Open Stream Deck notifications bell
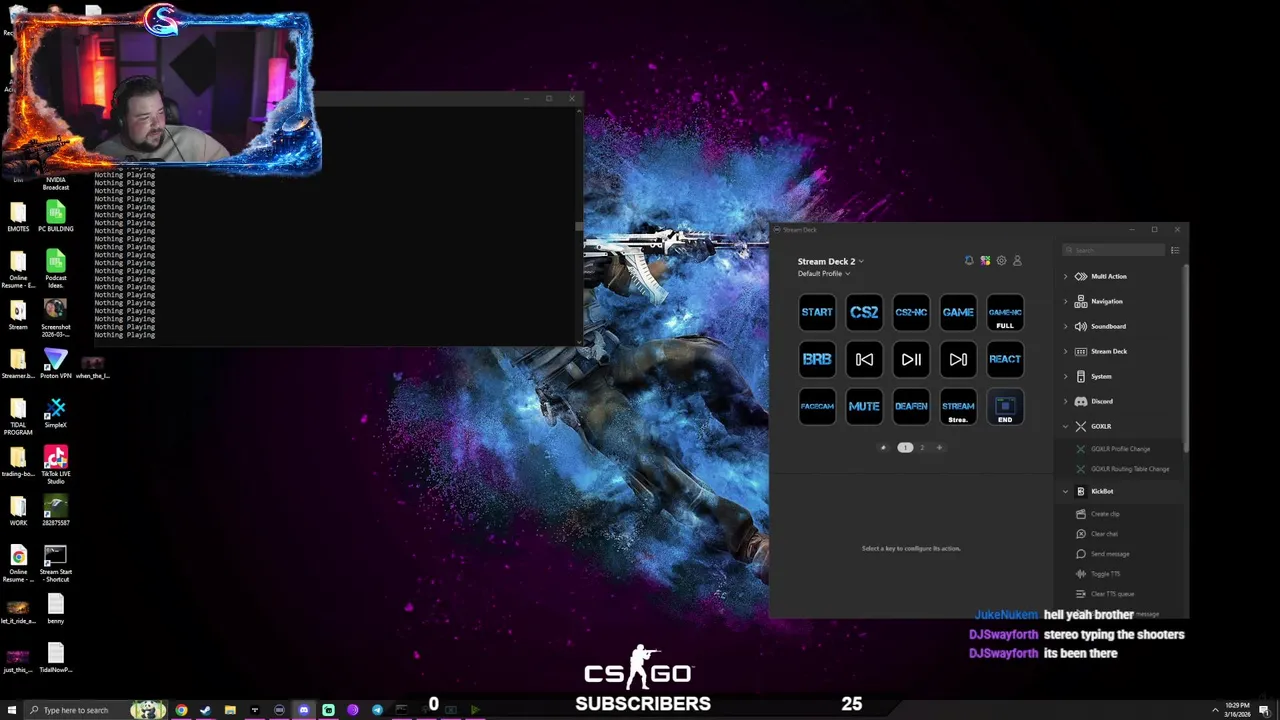 point(969,261)
